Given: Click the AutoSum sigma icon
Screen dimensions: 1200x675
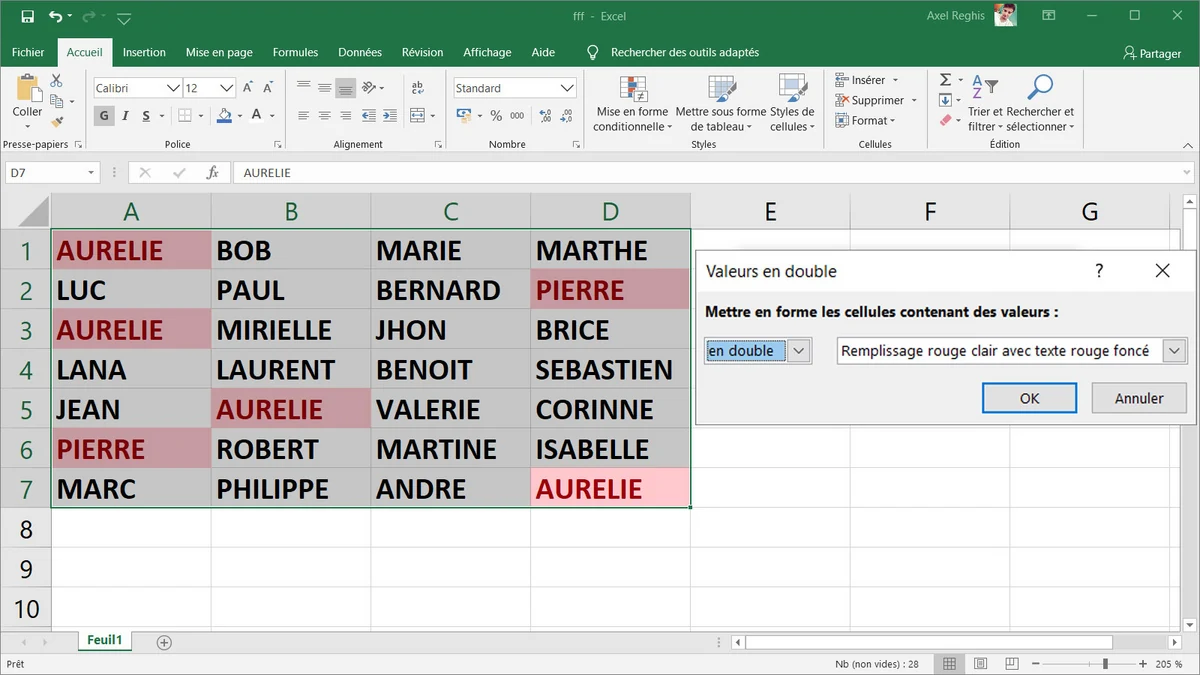Looking at the screenshot, I should click(x=943, y=78).
